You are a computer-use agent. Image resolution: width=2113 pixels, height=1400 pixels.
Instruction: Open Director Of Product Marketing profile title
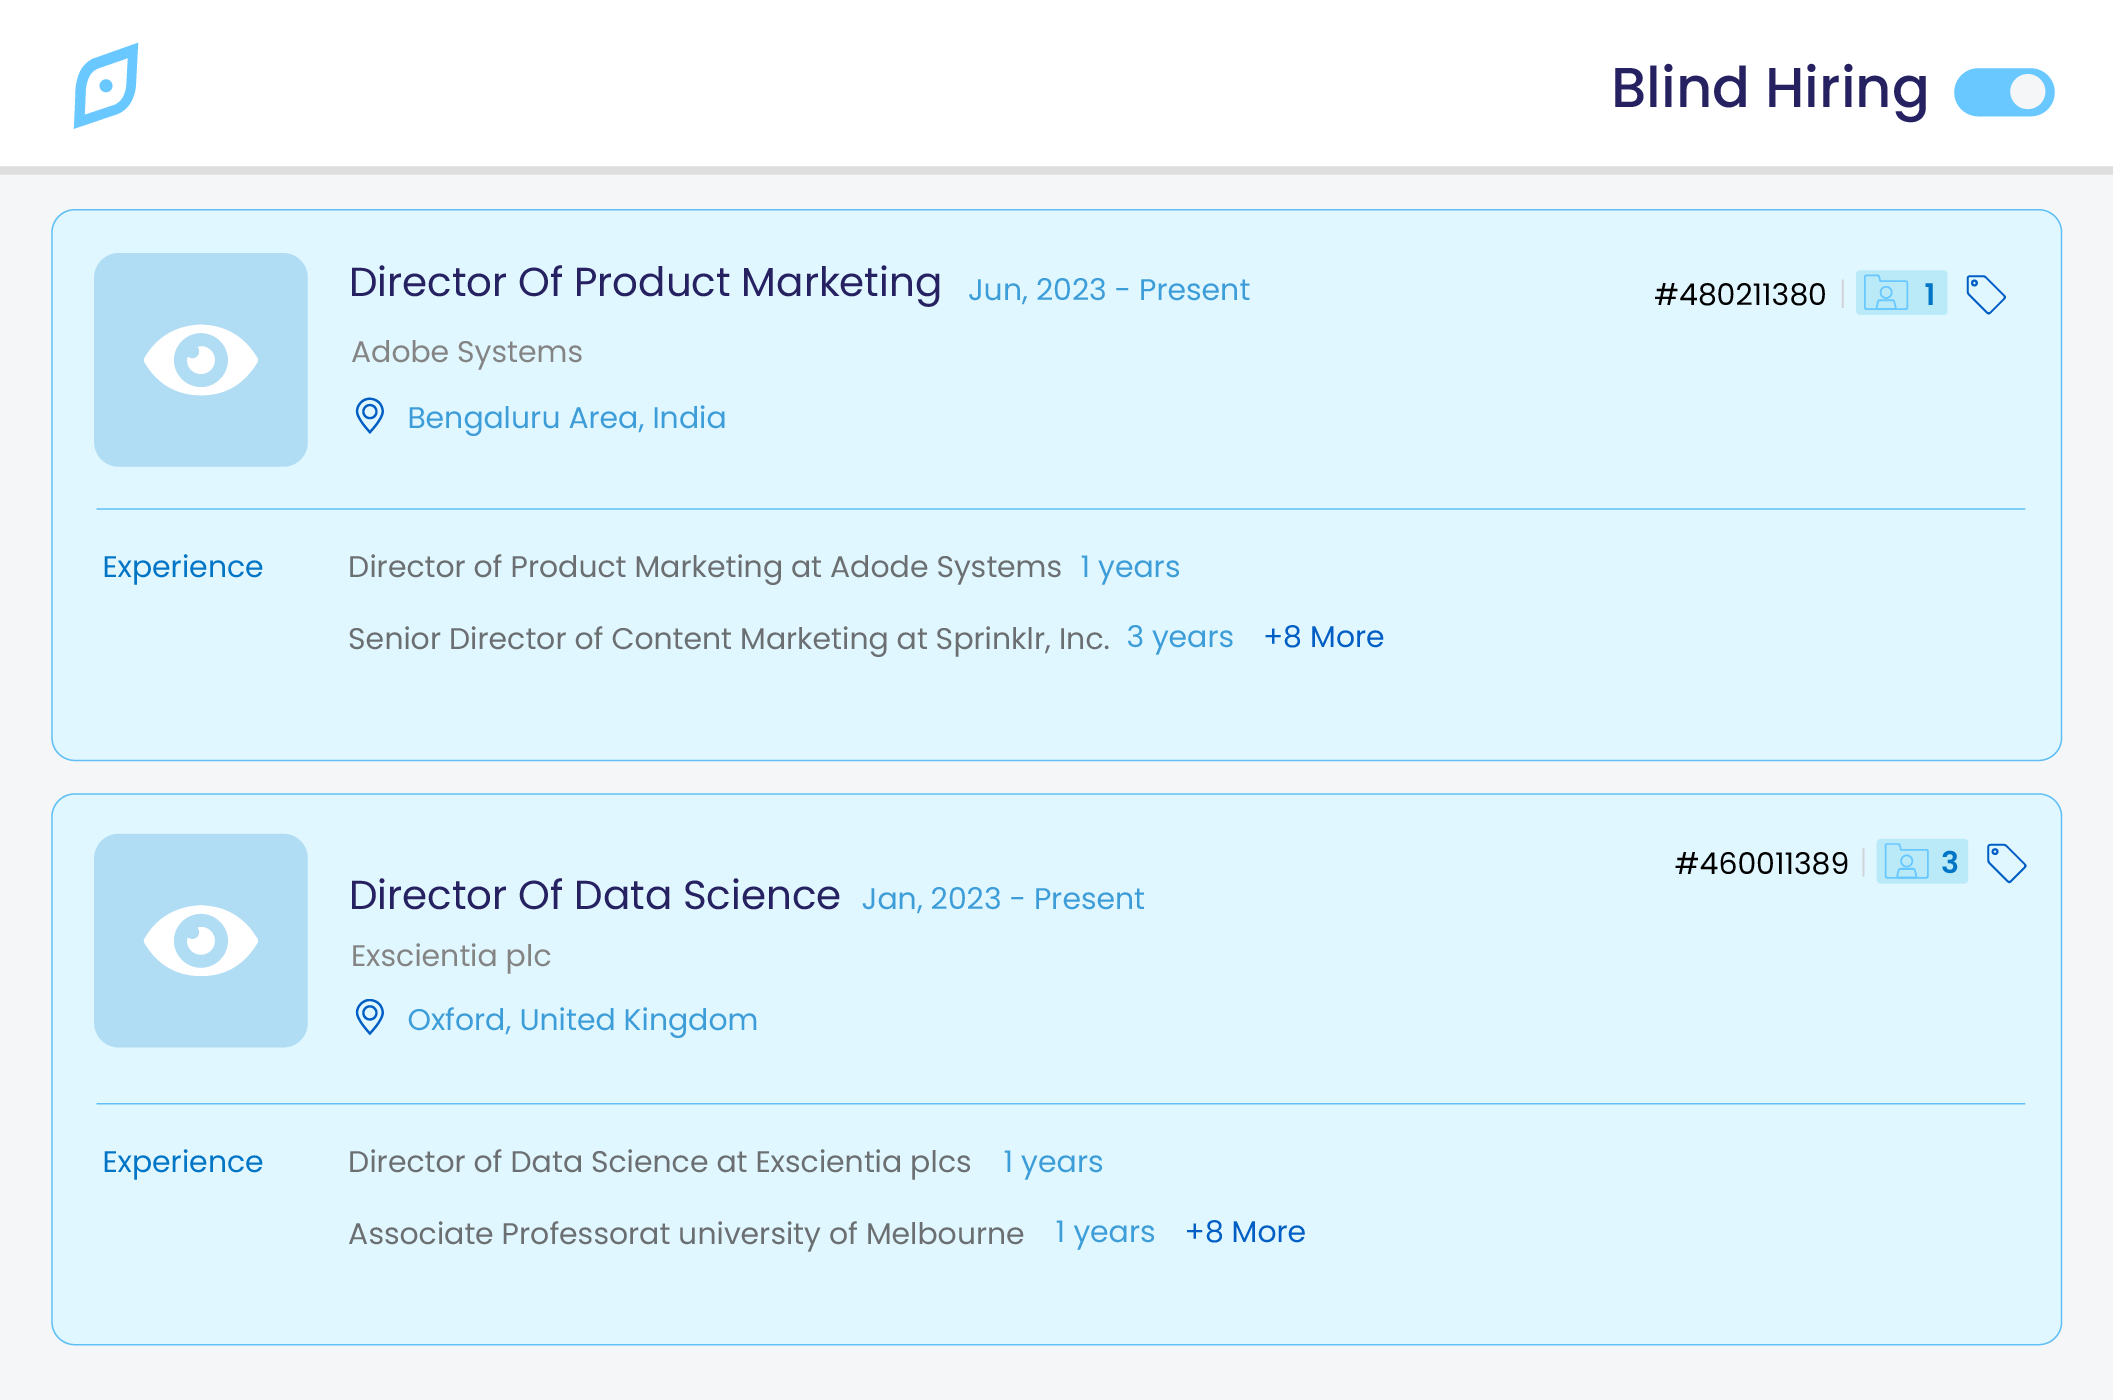[645, 283]
